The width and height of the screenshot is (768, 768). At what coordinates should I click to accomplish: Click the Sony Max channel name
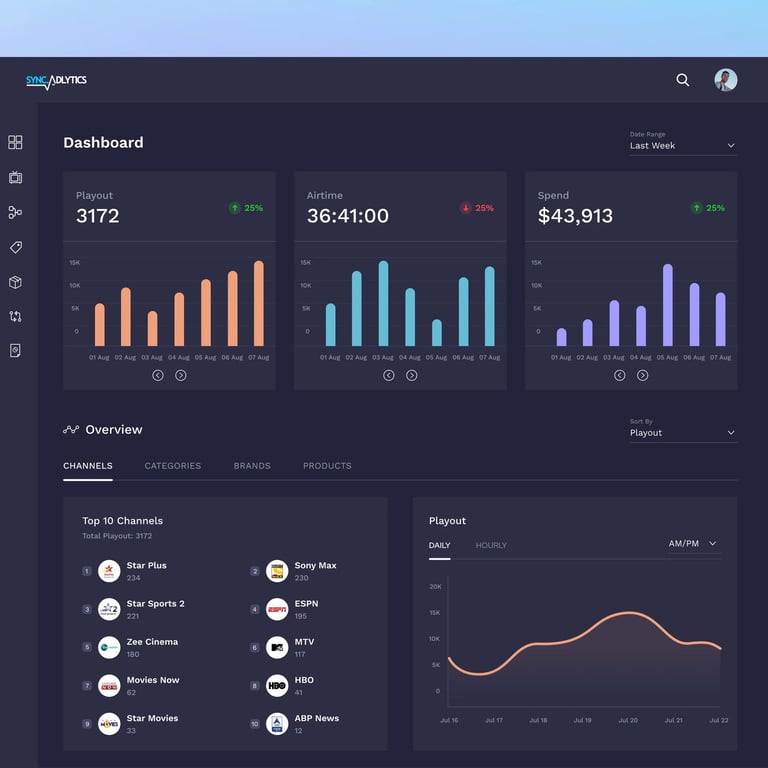click(x=315, y=565)
